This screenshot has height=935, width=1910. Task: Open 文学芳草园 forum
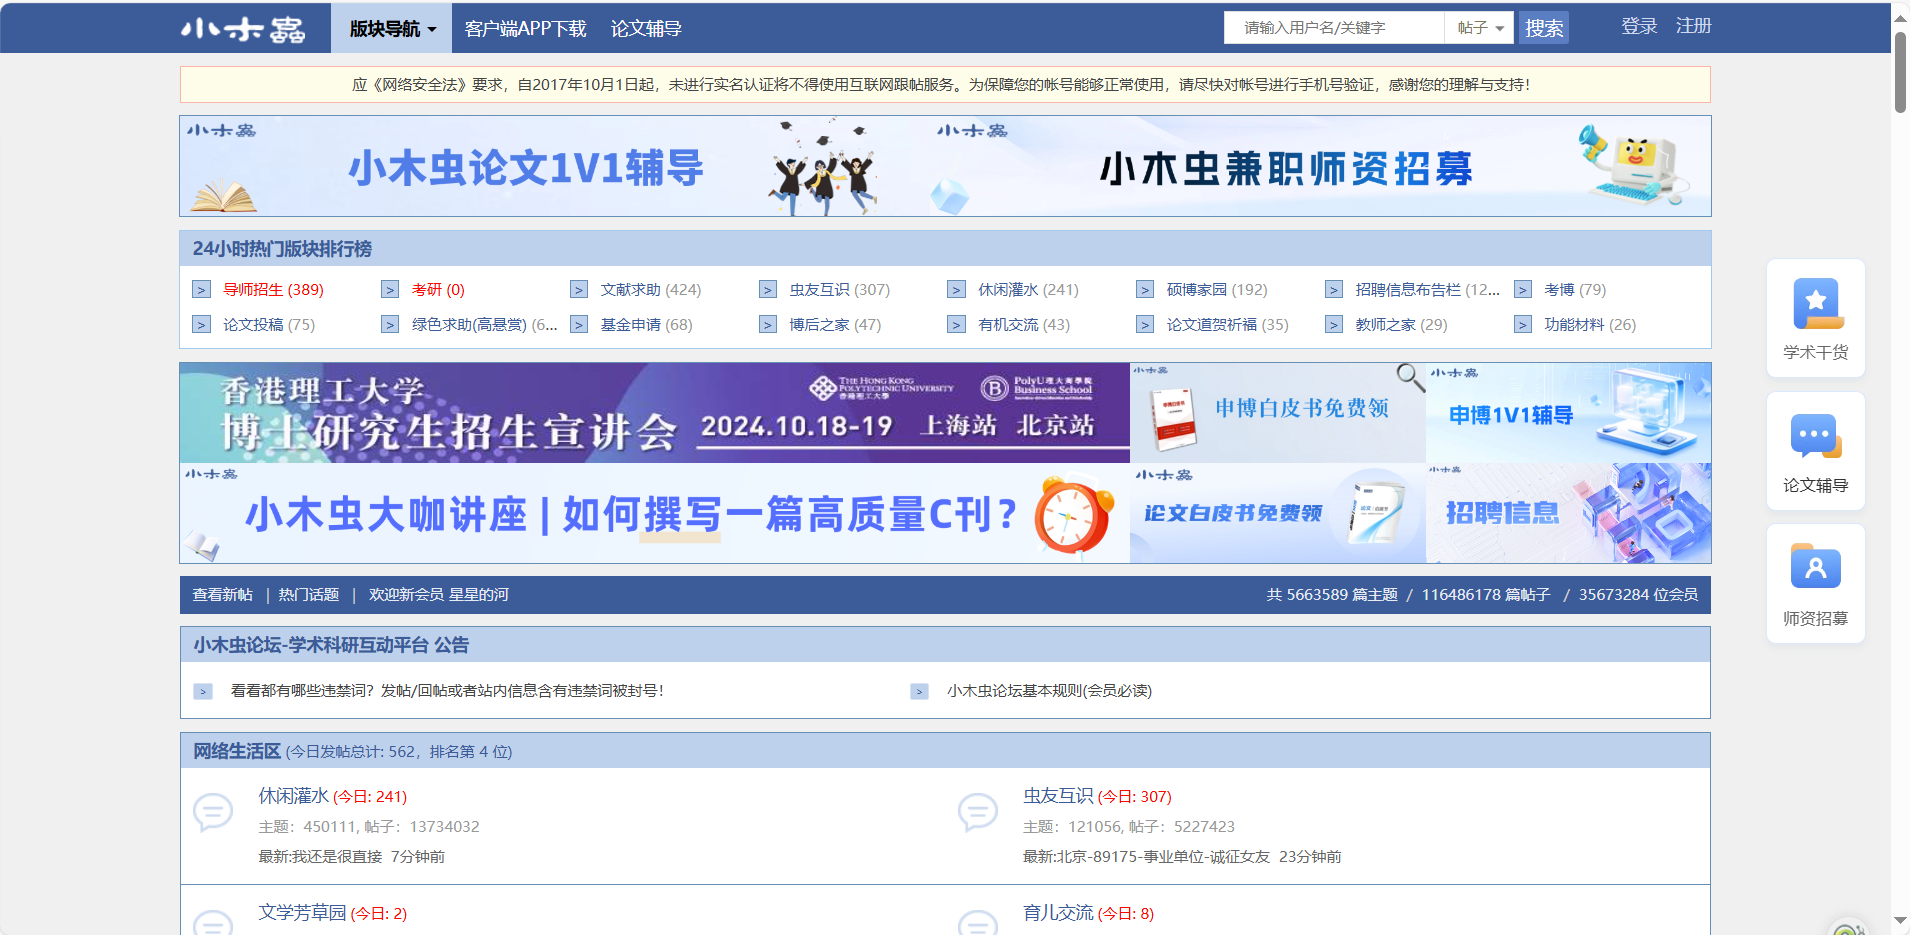[x=303, y=913]
